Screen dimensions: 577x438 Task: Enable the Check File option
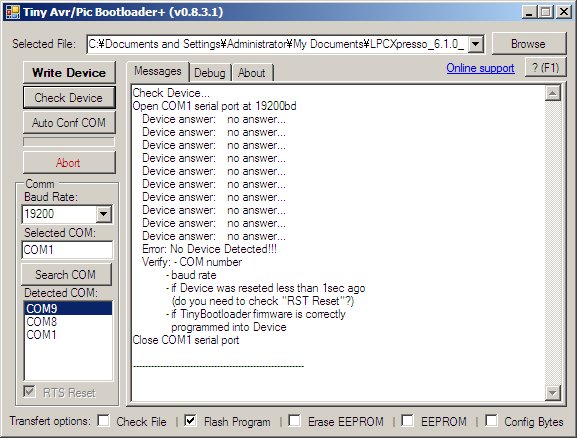[x=104, y=421]
